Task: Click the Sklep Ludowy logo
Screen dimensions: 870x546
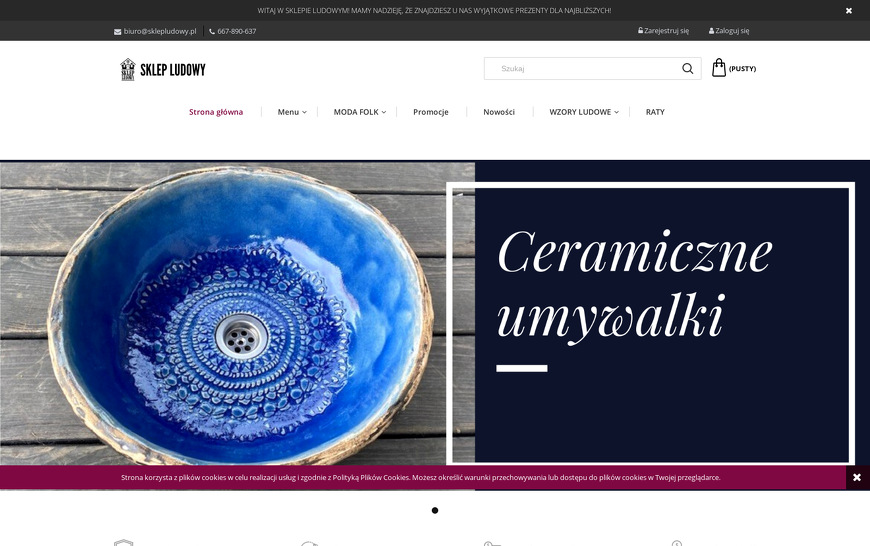Action: (x=163, y=69)
